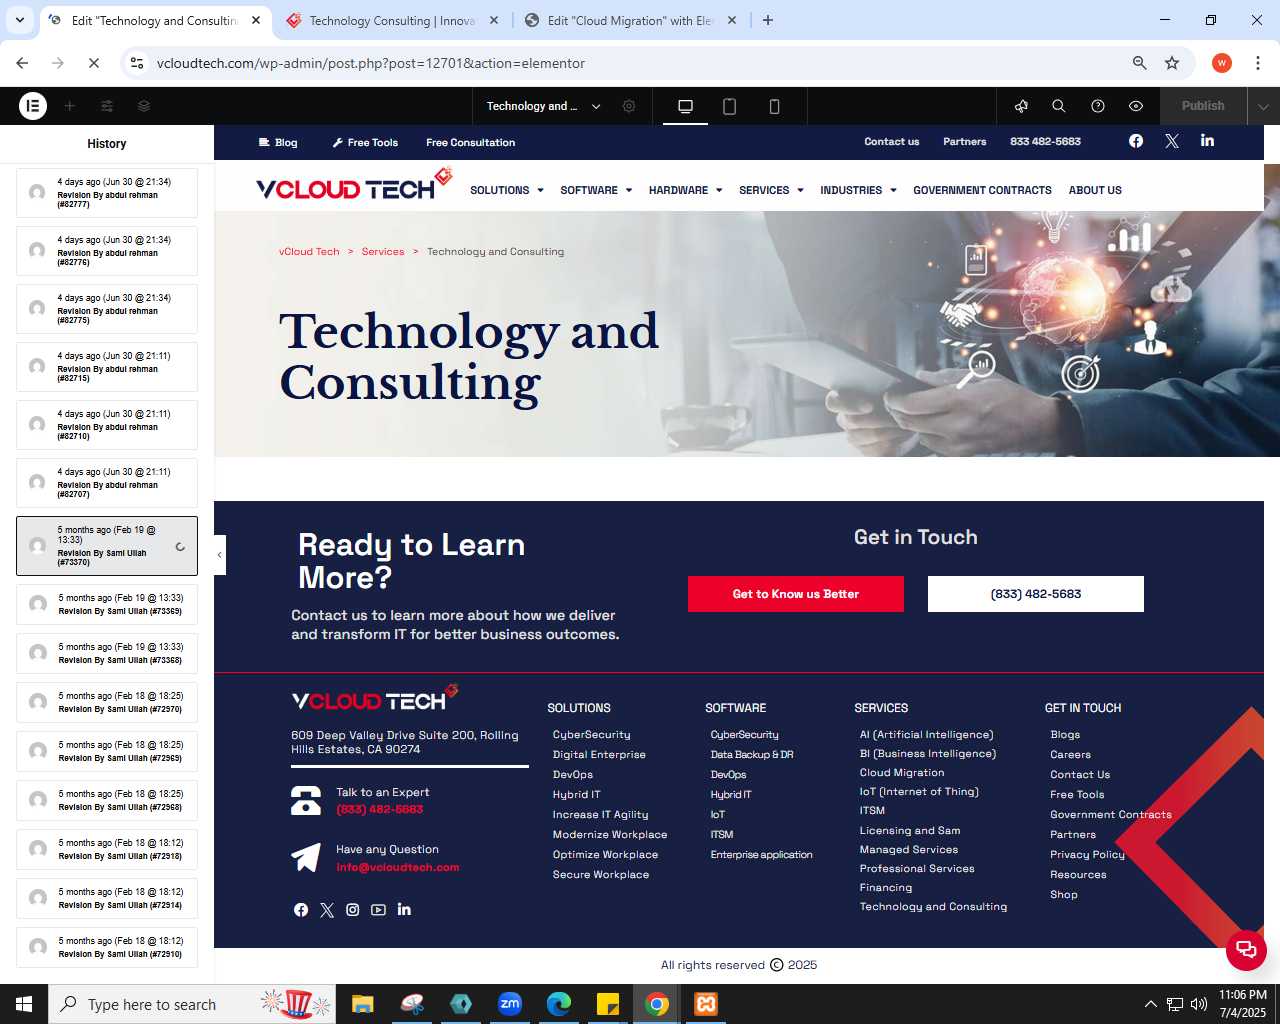Click footer Cloud Migration link
This screenshot has width=1280, height=1024.
[x=902, y=773]
